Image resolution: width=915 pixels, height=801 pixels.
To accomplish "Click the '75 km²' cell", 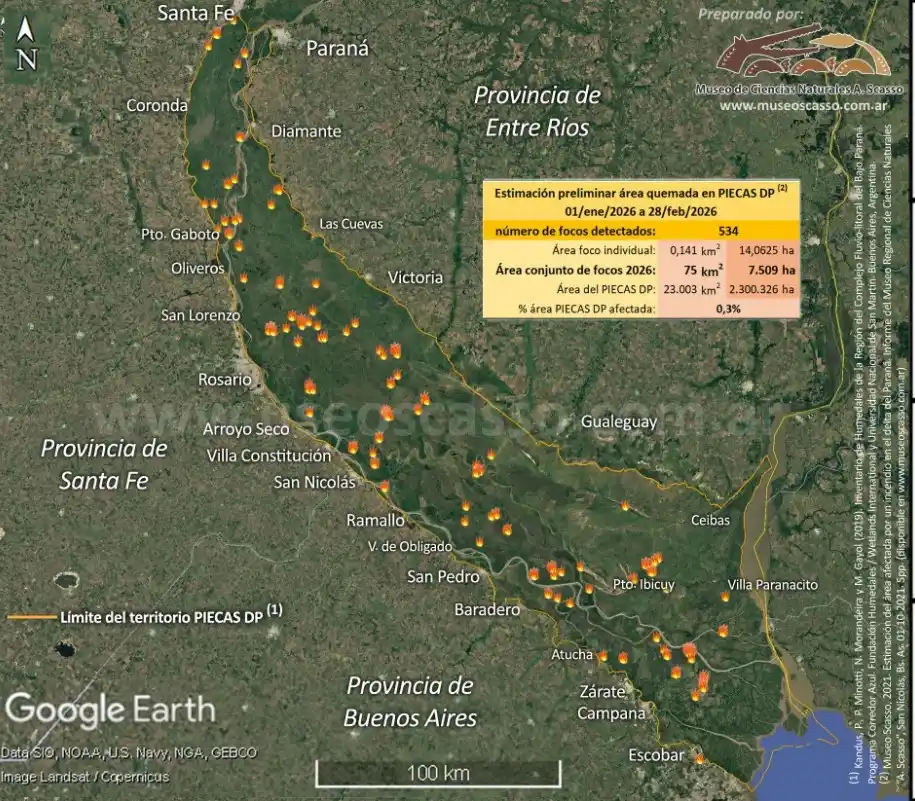I will click(703, 270).
